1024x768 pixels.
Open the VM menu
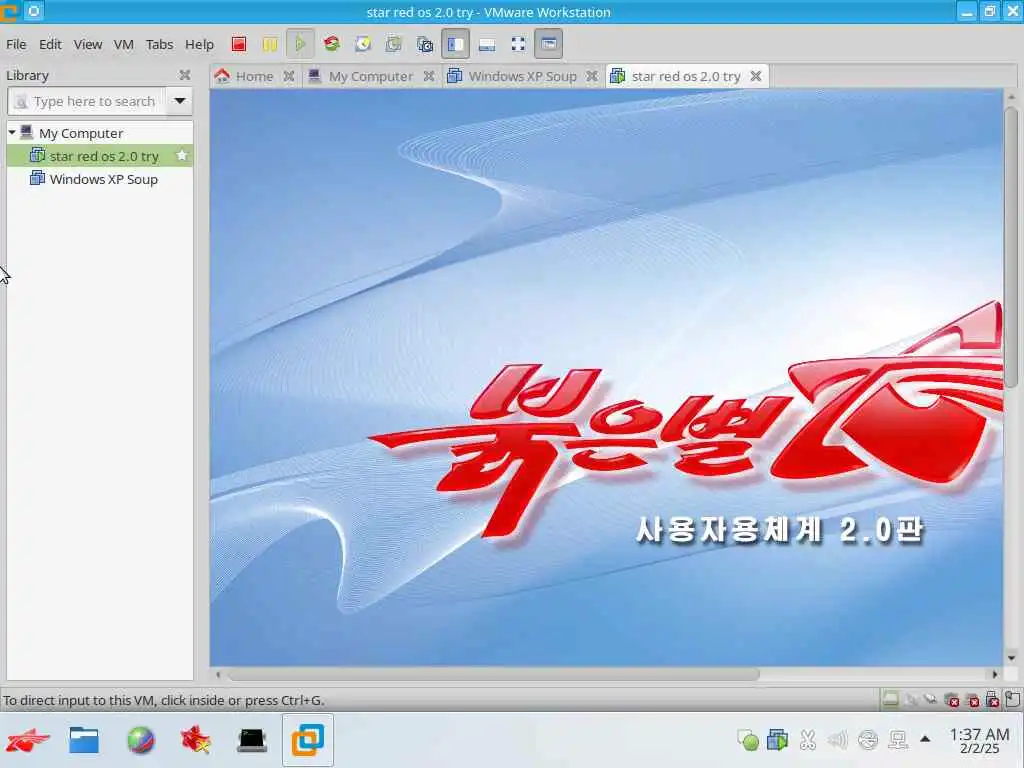point(123,44)
